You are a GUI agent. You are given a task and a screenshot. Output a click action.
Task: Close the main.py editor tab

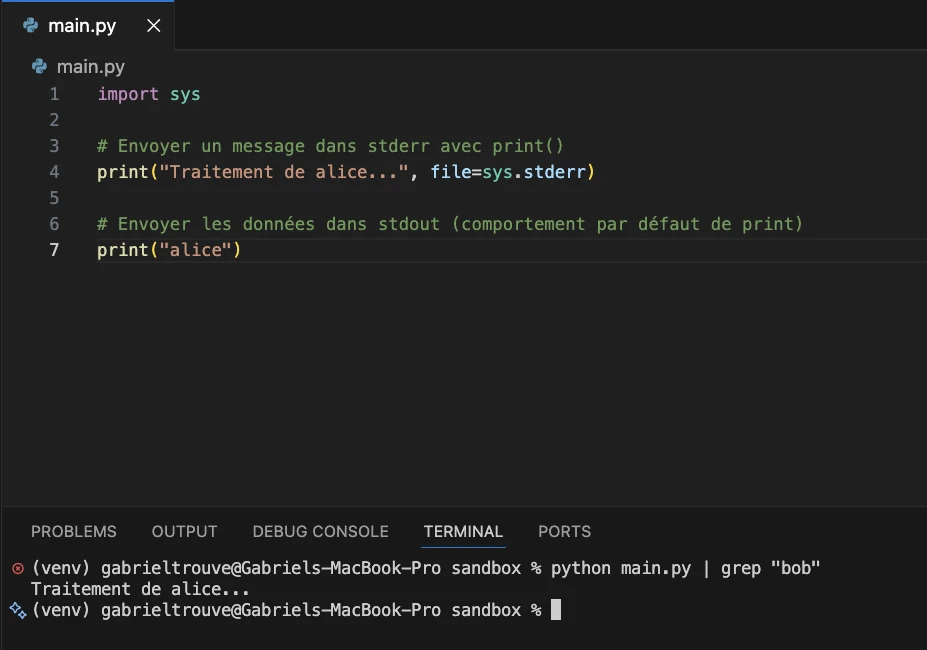tap(154, 25)
